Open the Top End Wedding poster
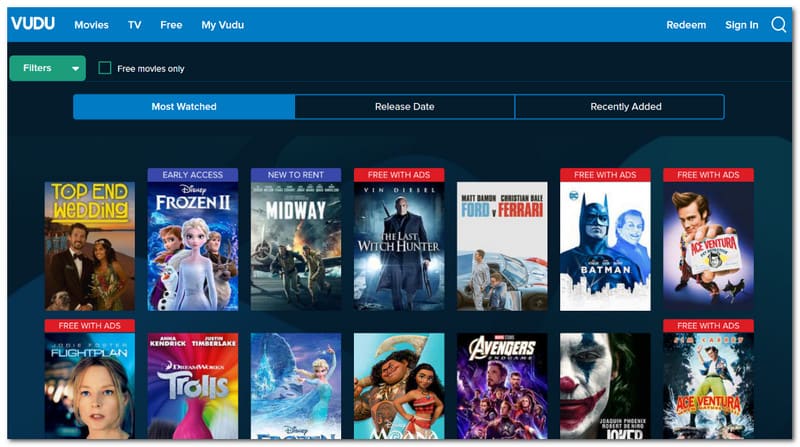The height and width of the screenshot is (447, 800). pyautogui.click(x=90, y=246)
